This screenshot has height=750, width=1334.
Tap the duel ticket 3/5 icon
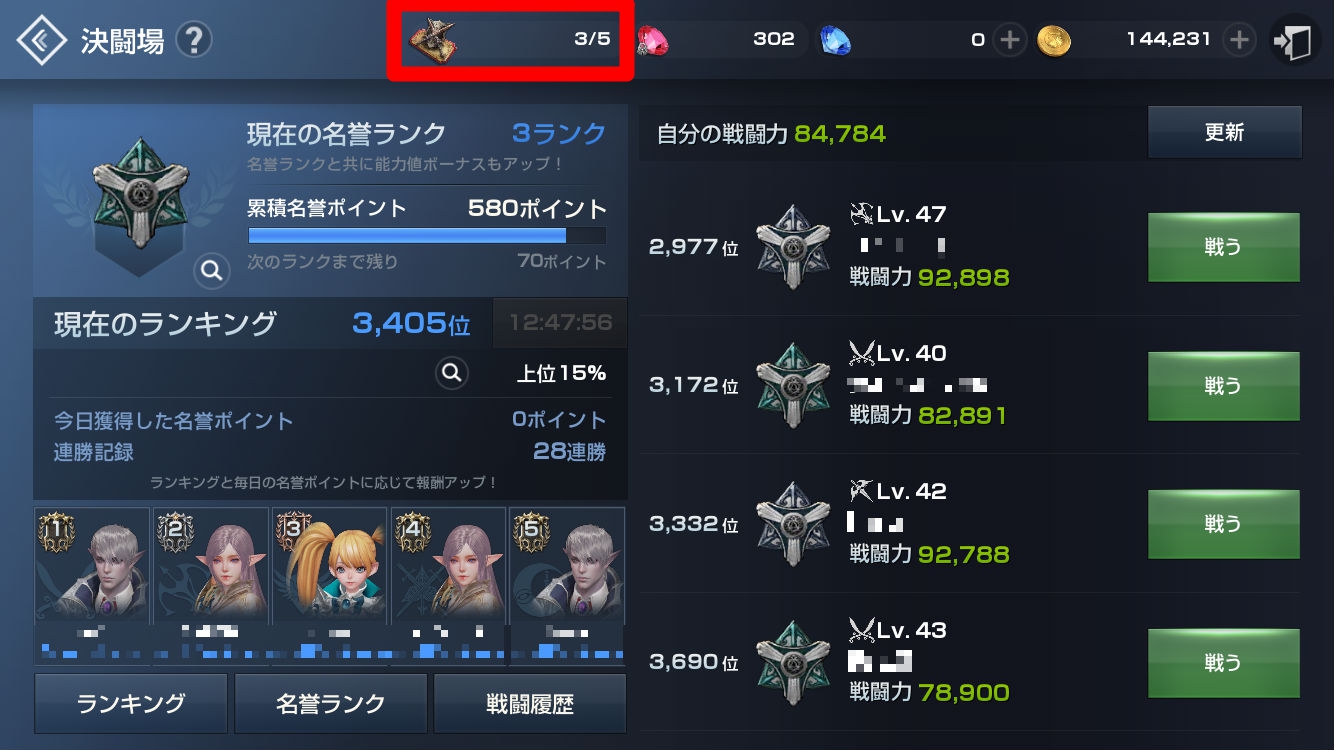tap(434, 40)
